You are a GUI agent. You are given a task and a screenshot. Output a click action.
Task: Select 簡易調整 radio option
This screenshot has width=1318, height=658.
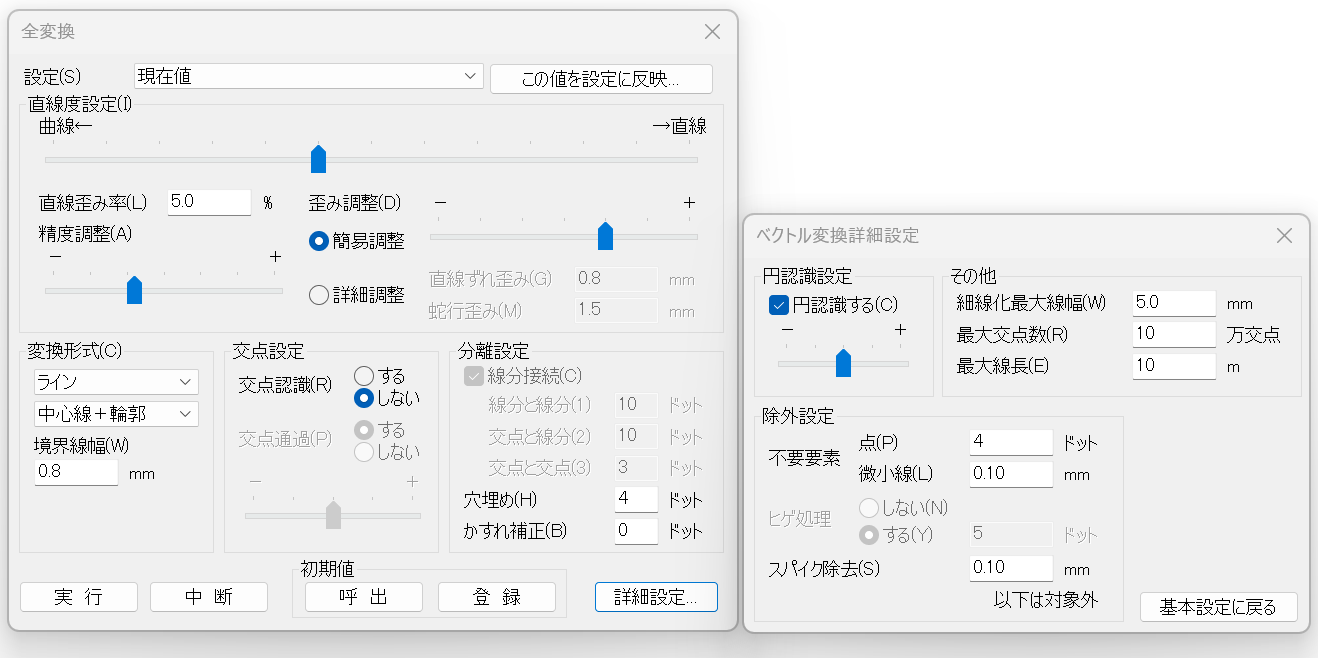point(319,241)
